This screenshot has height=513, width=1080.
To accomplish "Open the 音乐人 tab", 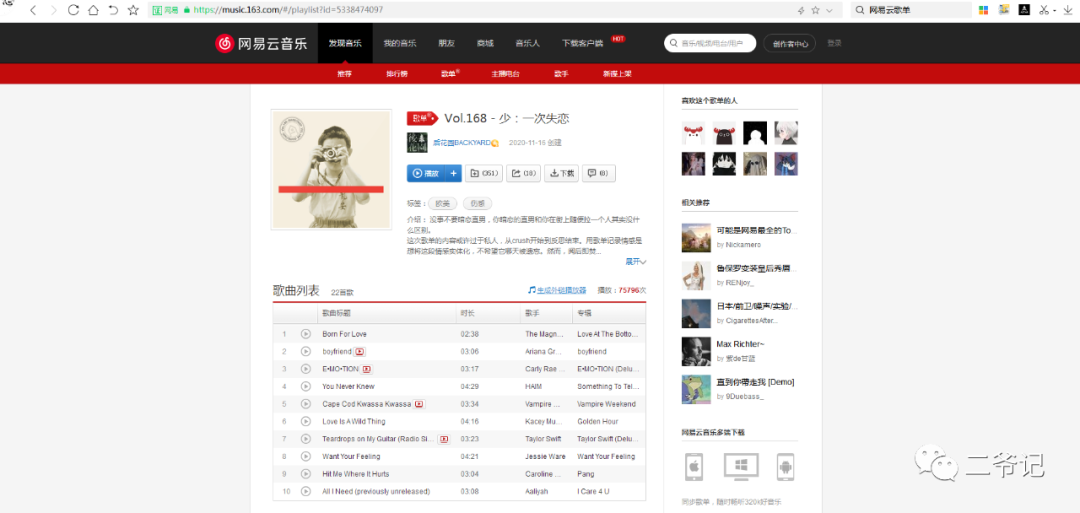I will click(x=528, y=43).
